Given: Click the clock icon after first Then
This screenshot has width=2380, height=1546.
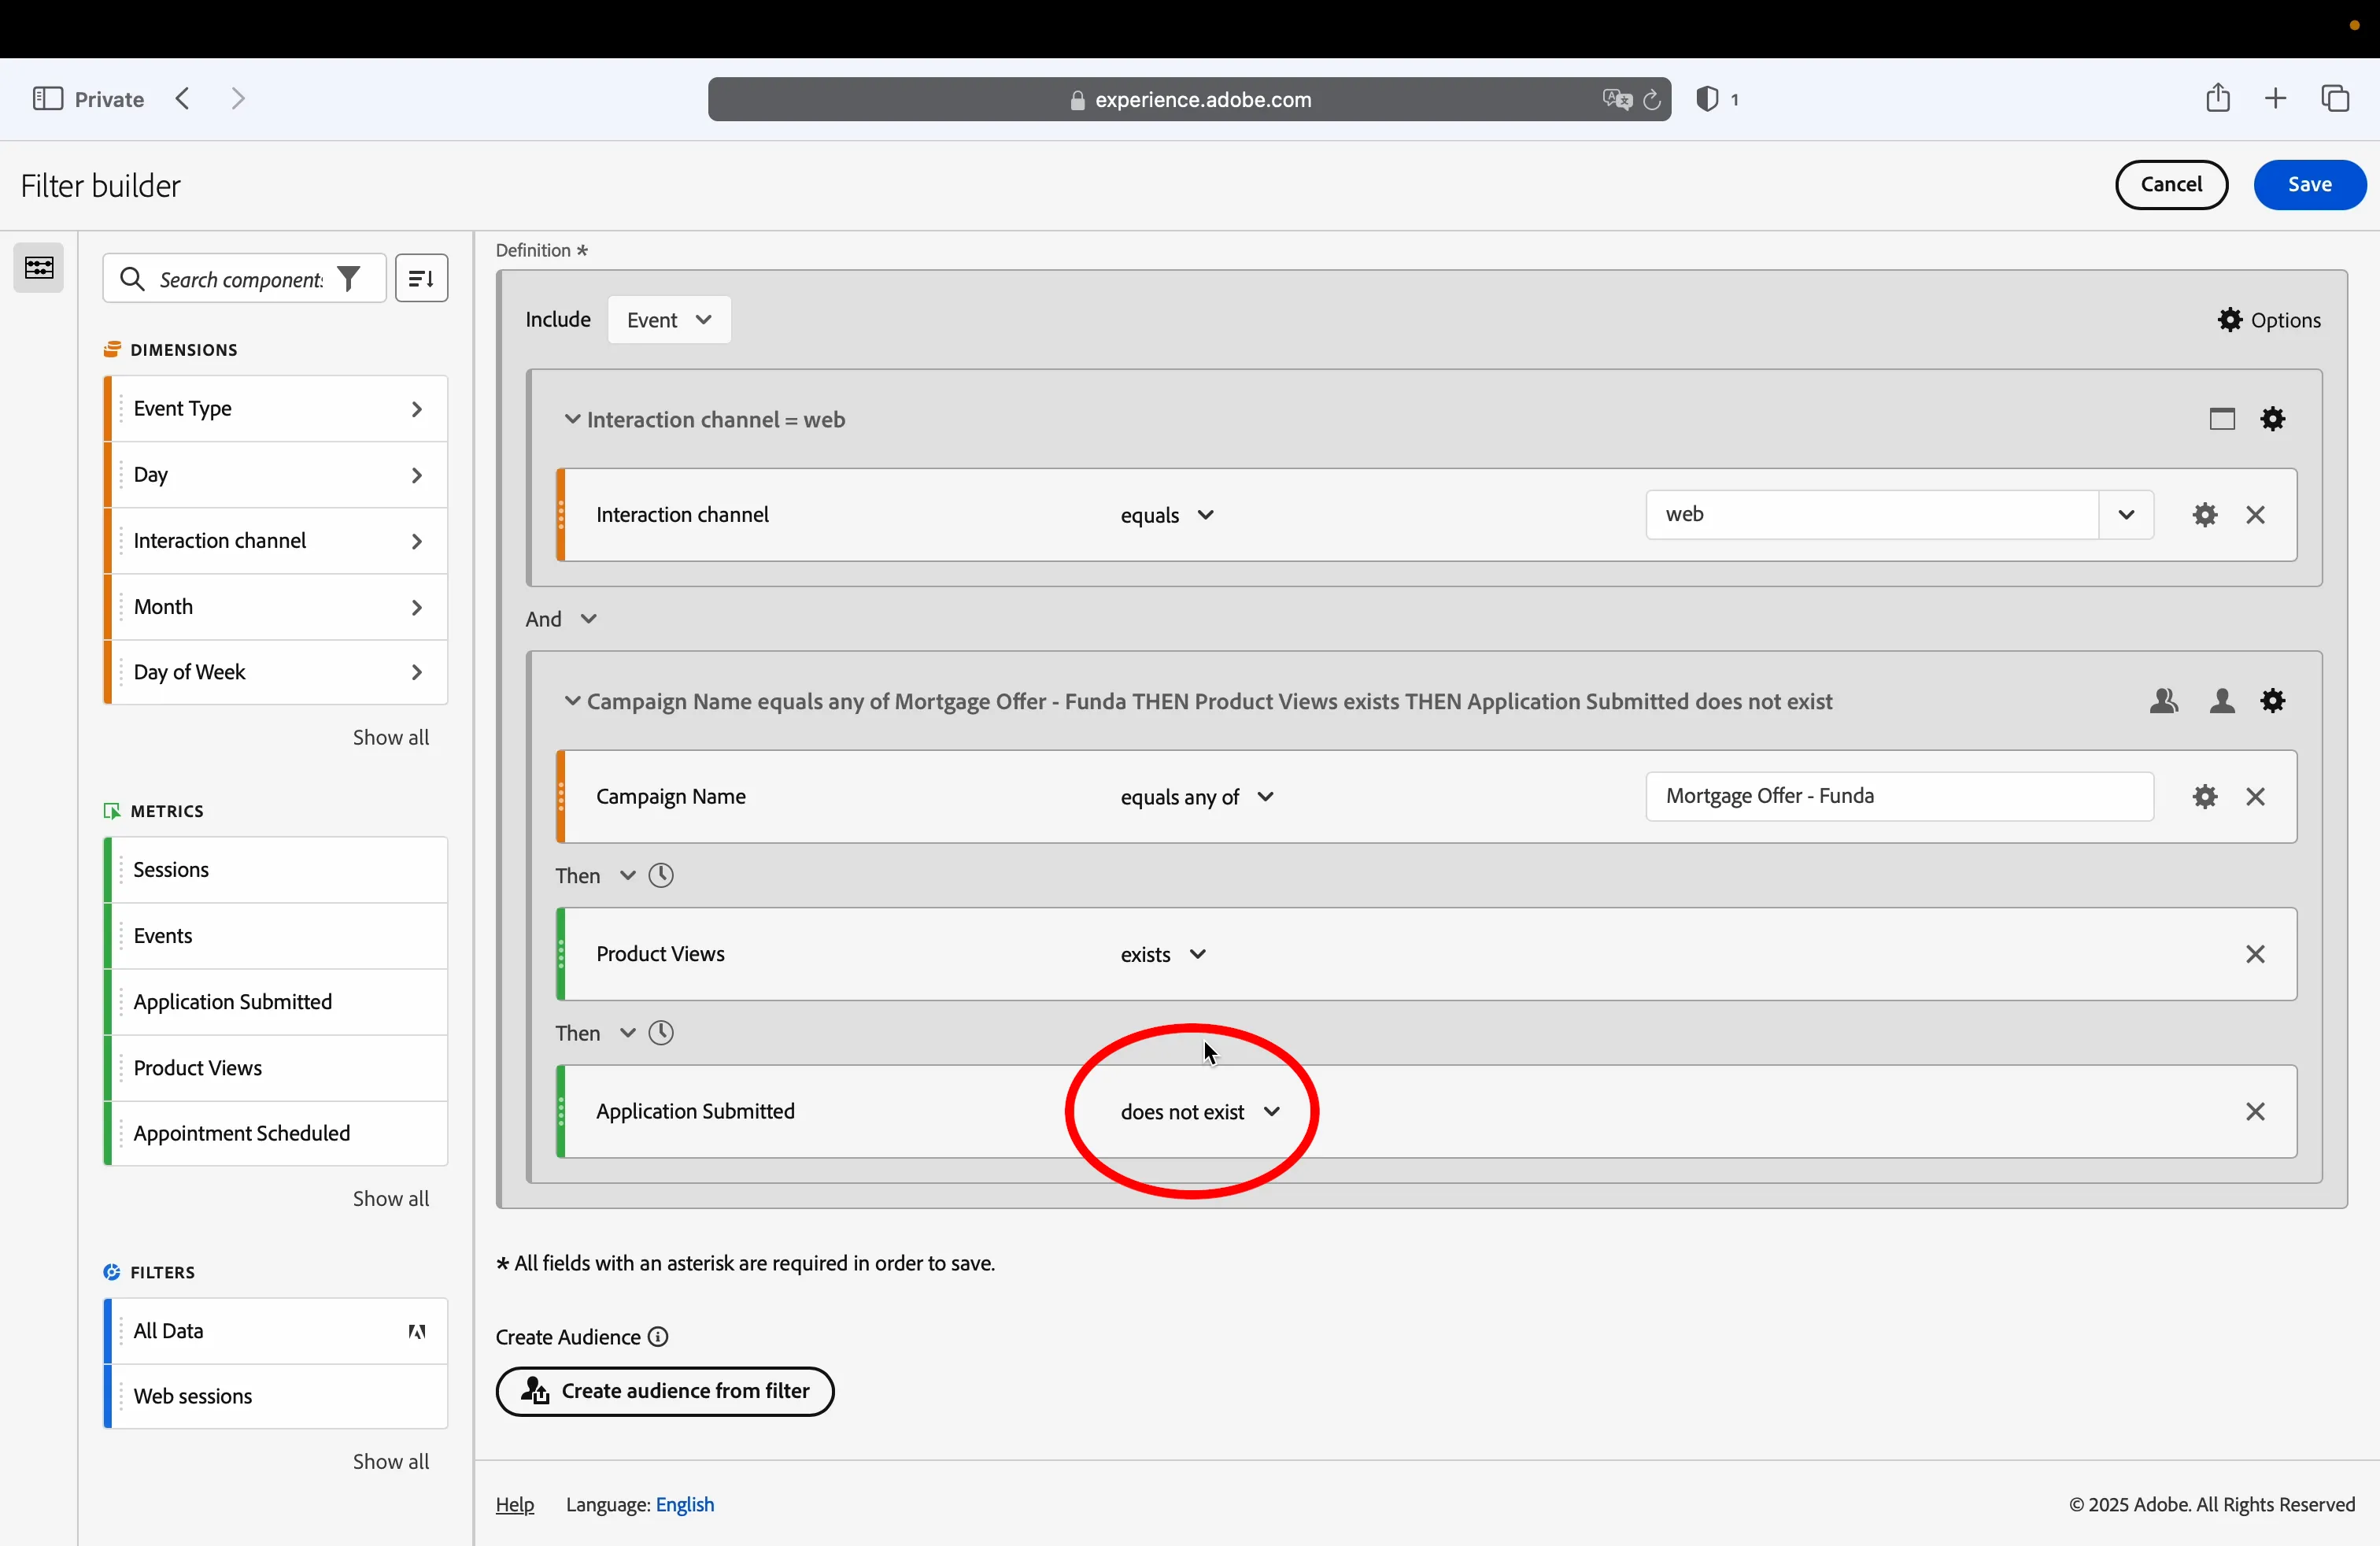Looking at the screenshot, I should point(661,876).
